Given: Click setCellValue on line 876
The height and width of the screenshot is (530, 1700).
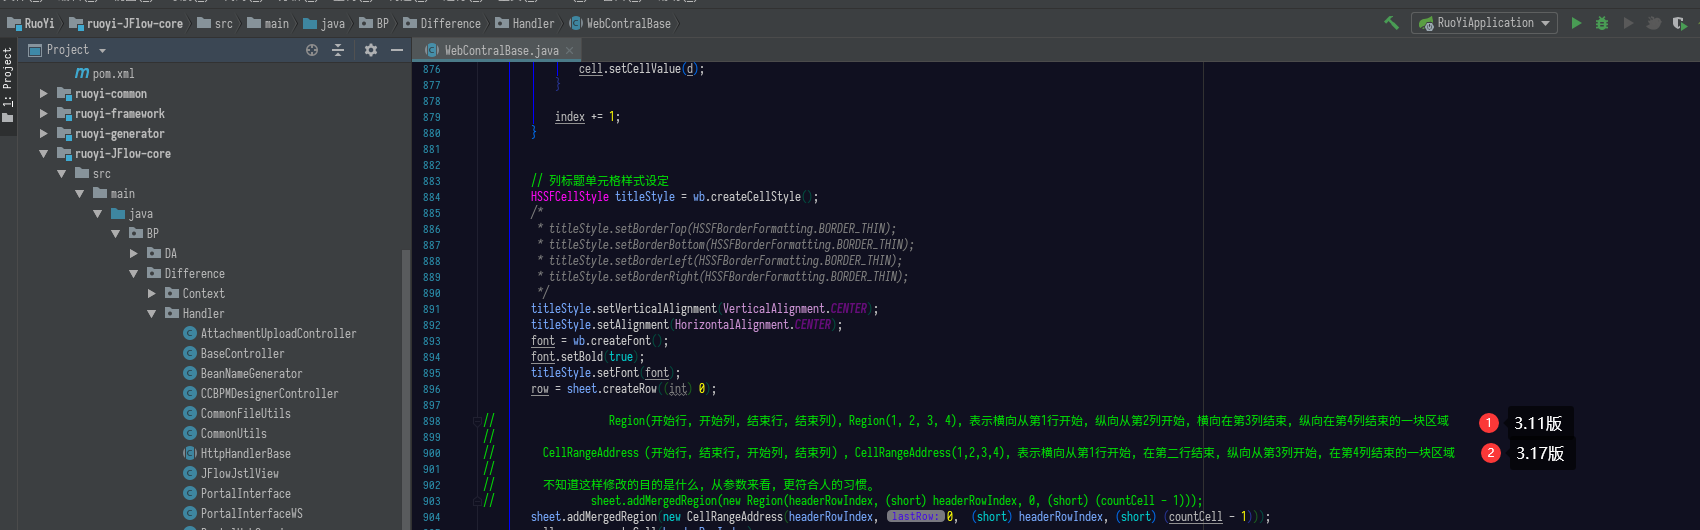Looking at the screenshot, I should [645, 69].
